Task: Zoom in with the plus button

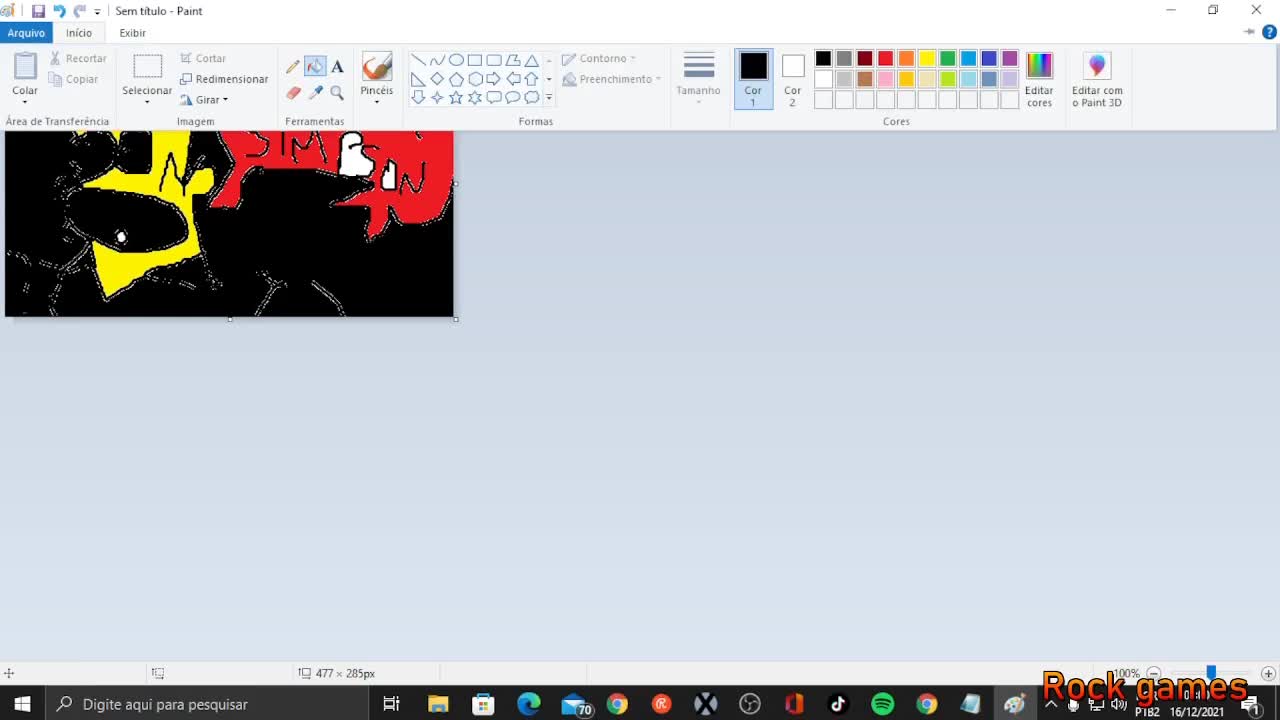Action: tap(1268, 674)
